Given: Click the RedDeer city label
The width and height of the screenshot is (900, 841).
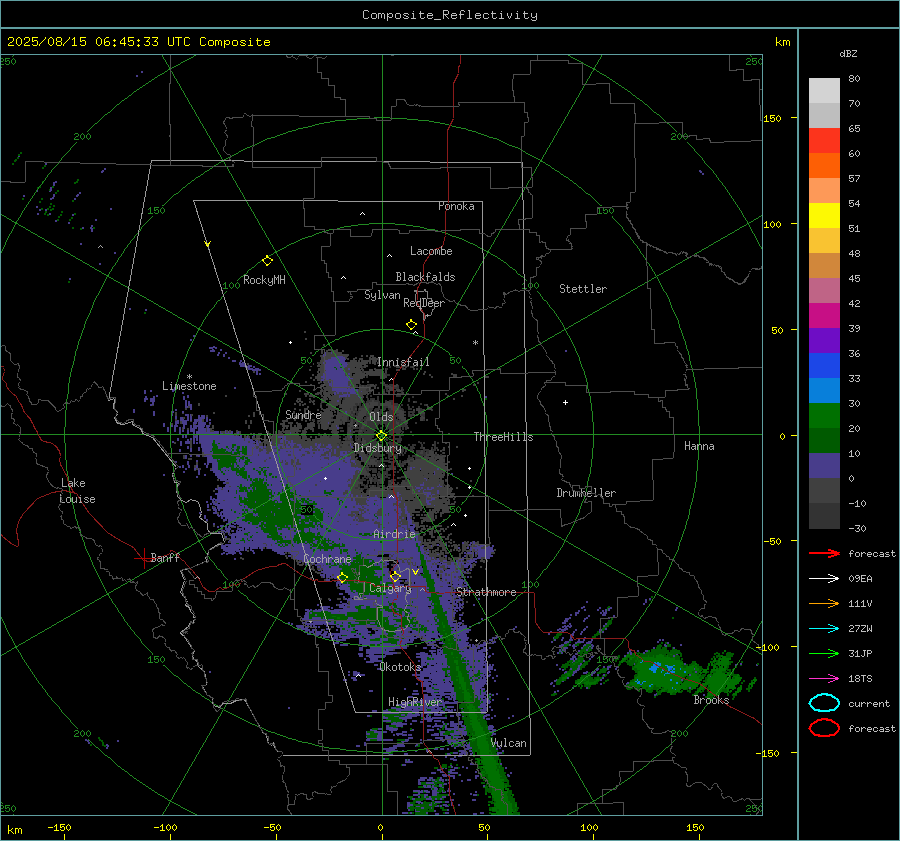Looking at the screenshot, I should (424, 303).
